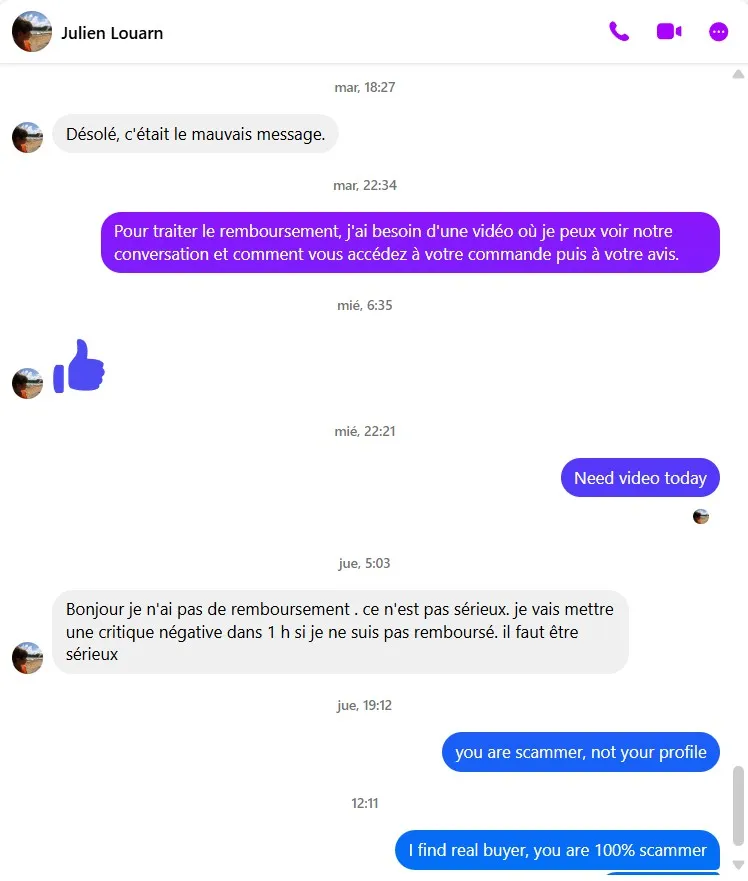The width and height of the screenshot is (748, 881).
Task: Click the seen-by avatar under Need video today
Action: (700, 516)
